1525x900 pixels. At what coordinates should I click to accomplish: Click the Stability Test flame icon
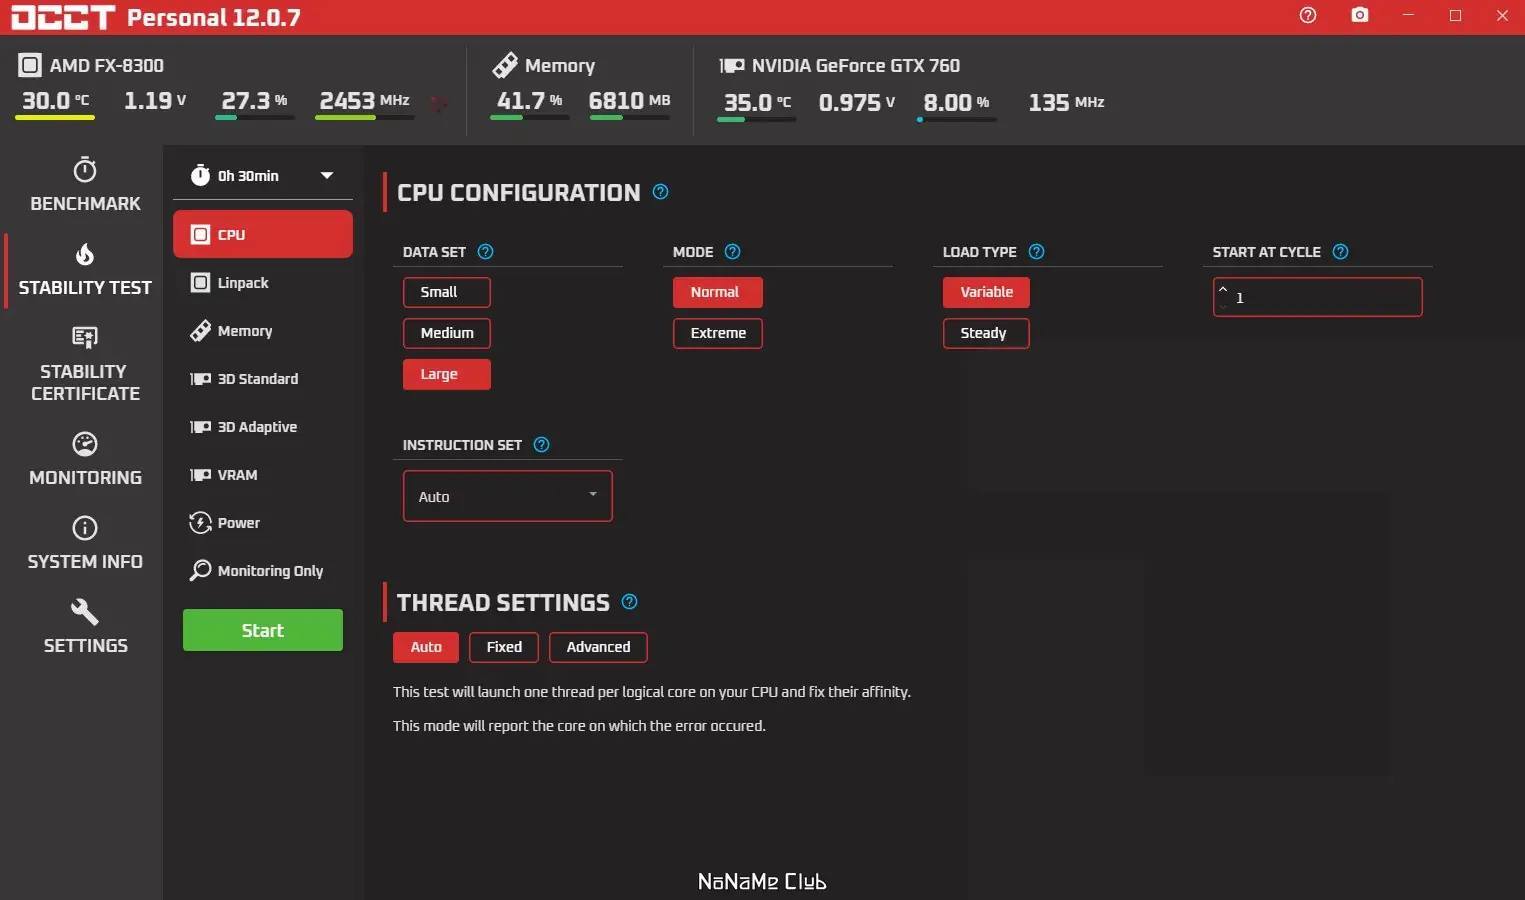[85, 254]
